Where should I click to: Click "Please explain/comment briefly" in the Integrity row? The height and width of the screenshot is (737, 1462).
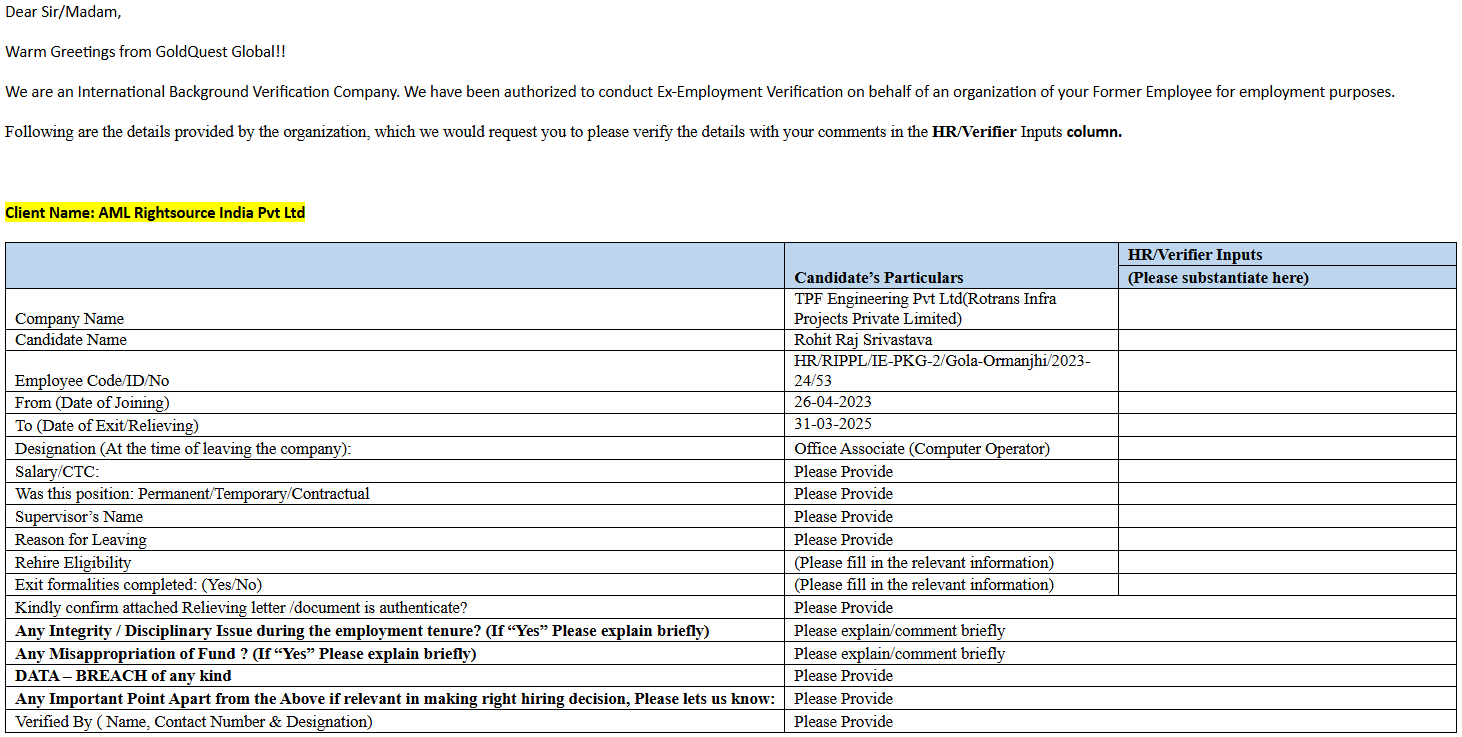900,631
